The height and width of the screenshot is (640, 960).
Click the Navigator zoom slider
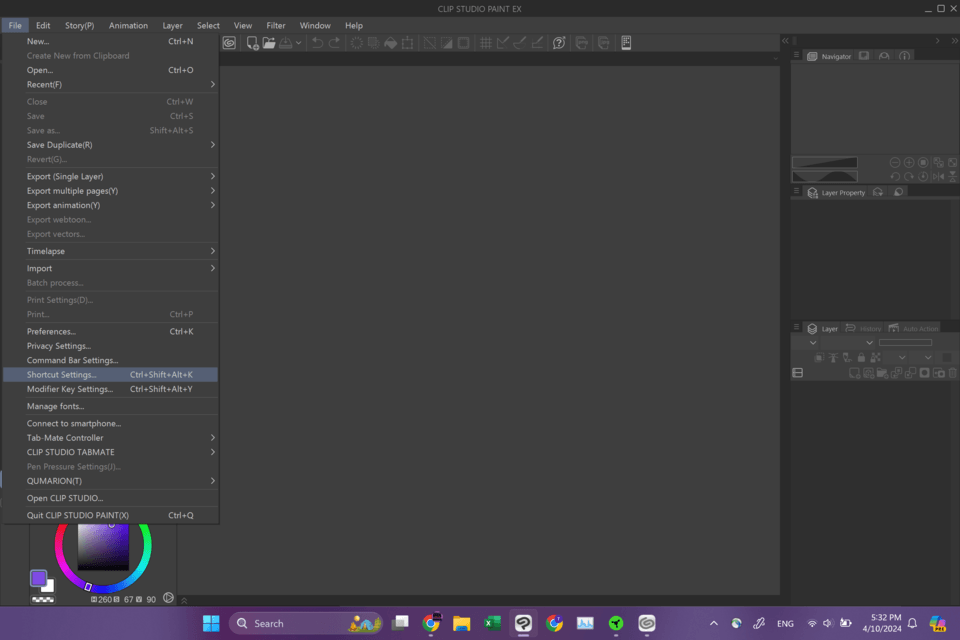tap(825, 162)
